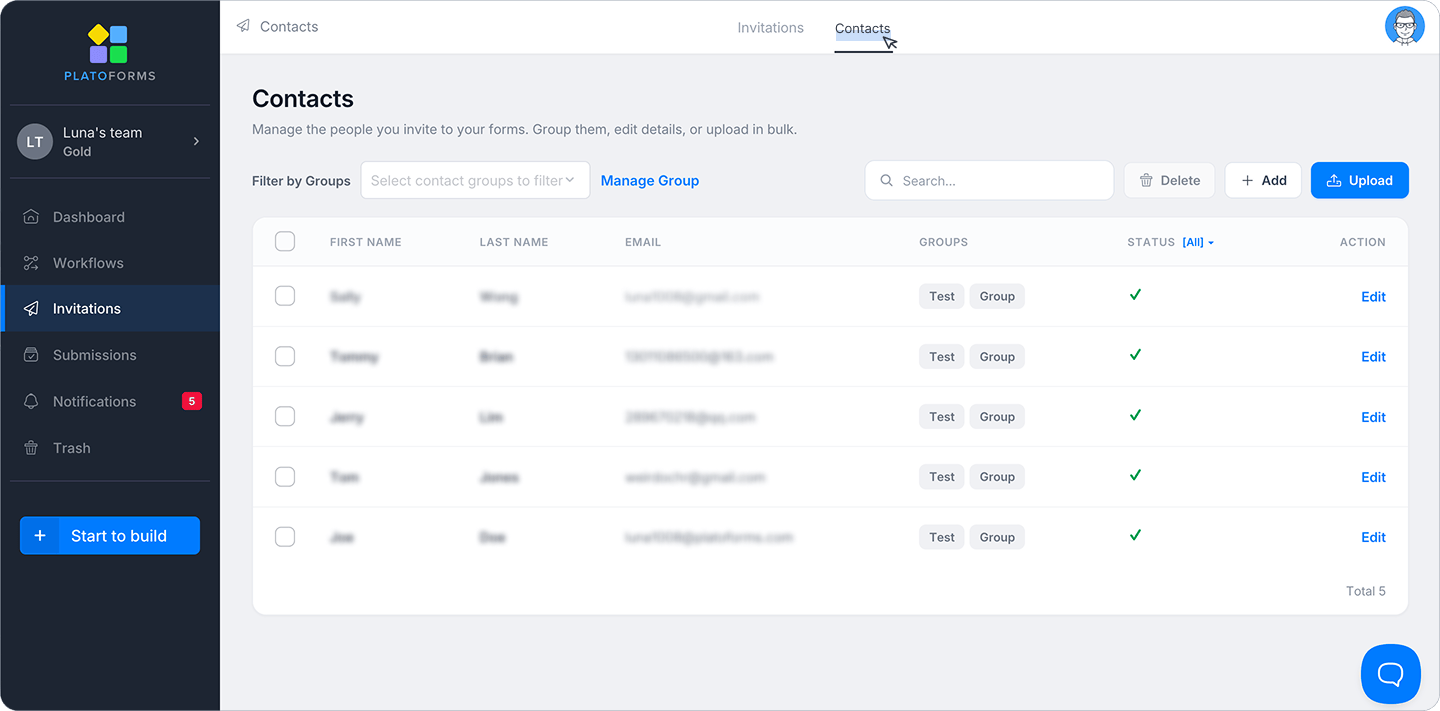Click the GROUPS column header
The height and width of the screenshot is (711, 1440).
(x=943, y=242)
